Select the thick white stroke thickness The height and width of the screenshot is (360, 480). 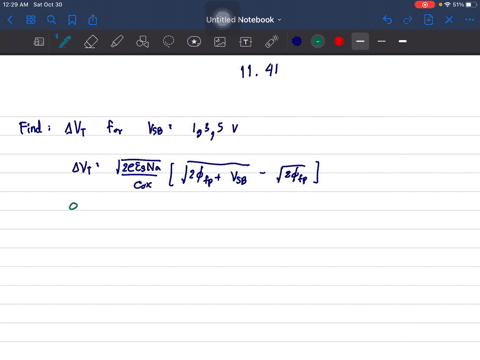[403, 41]
